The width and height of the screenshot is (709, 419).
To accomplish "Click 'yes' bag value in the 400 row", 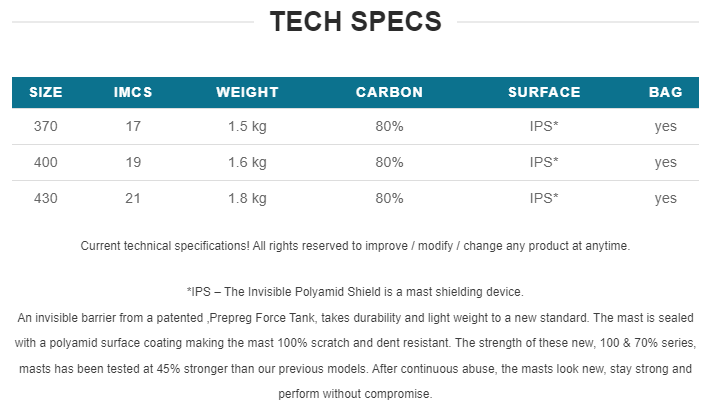I will pos(666,163).
